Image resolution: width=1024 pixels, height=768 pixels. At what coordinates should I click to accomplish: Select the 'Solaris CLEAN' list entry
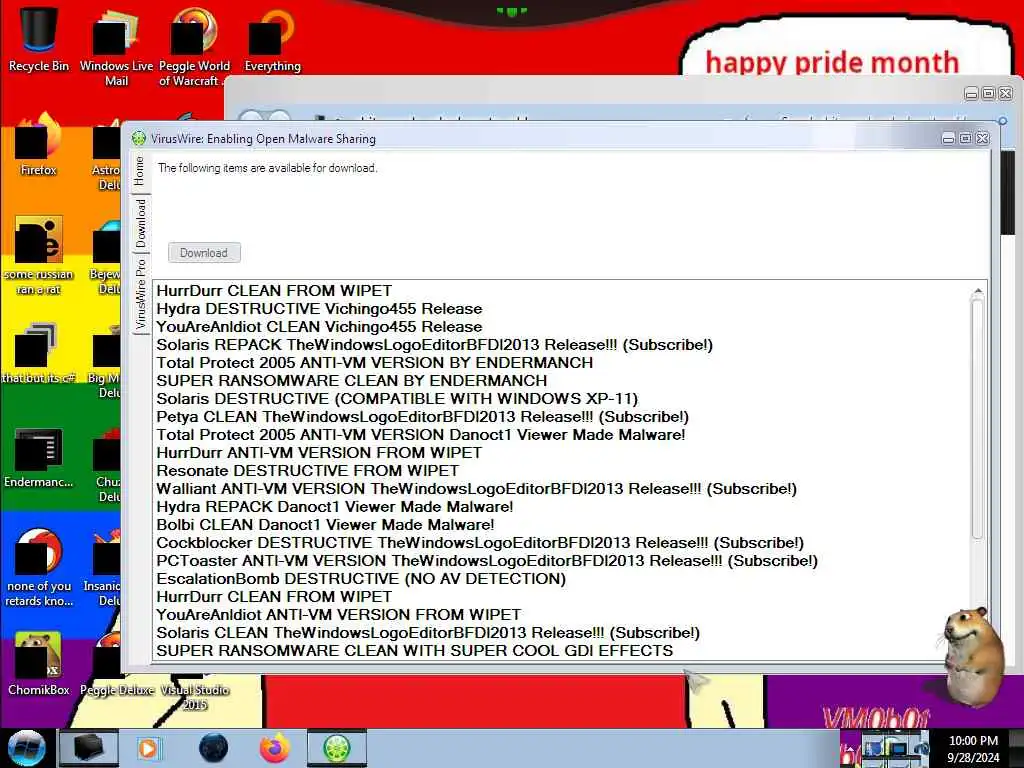[428, 633]
